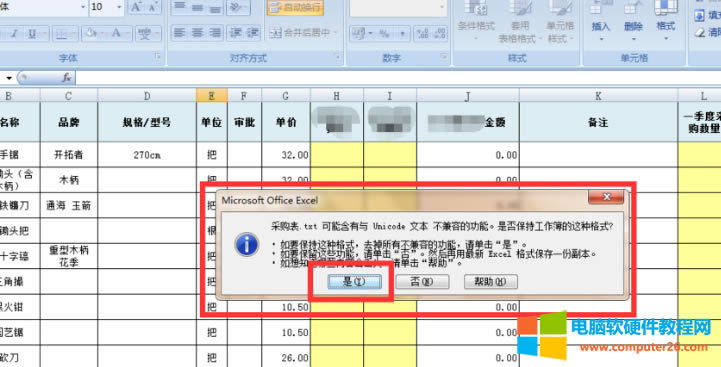The image size is (721, 367).
Task: Click the increase indent icon
Action: tap(252, 33)
